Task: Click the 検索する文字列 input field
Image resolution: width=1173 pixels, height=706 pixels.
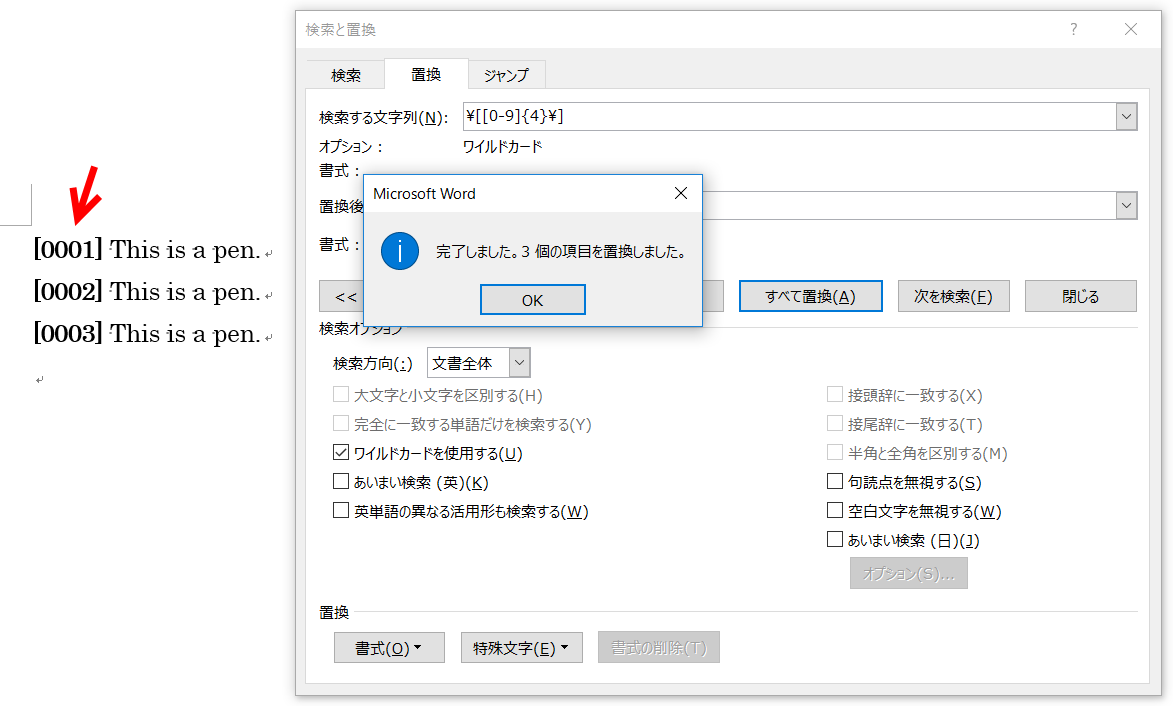Action: pos(788,117)
